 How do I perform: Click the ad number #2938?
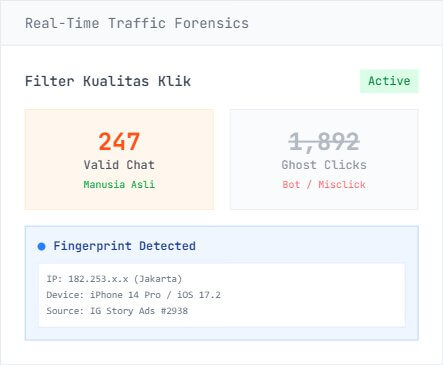click(174, 311)
